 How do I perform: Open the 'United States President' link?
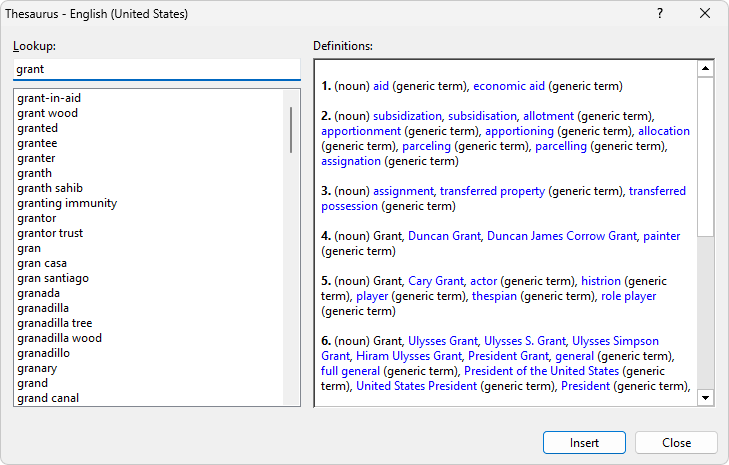click(417, 386)
